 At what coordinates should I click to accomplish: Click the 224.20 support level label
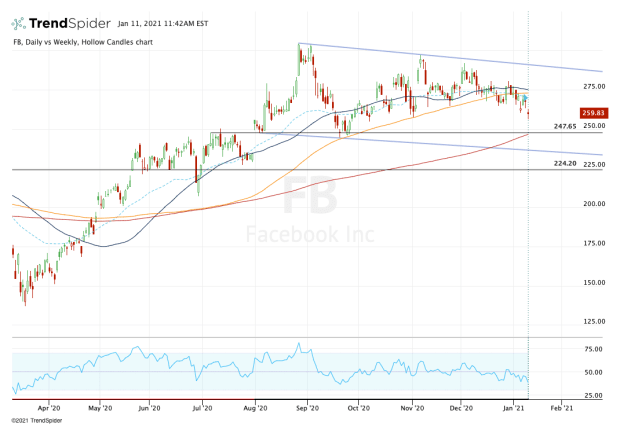pyautogui.click(x=565, y=163)
